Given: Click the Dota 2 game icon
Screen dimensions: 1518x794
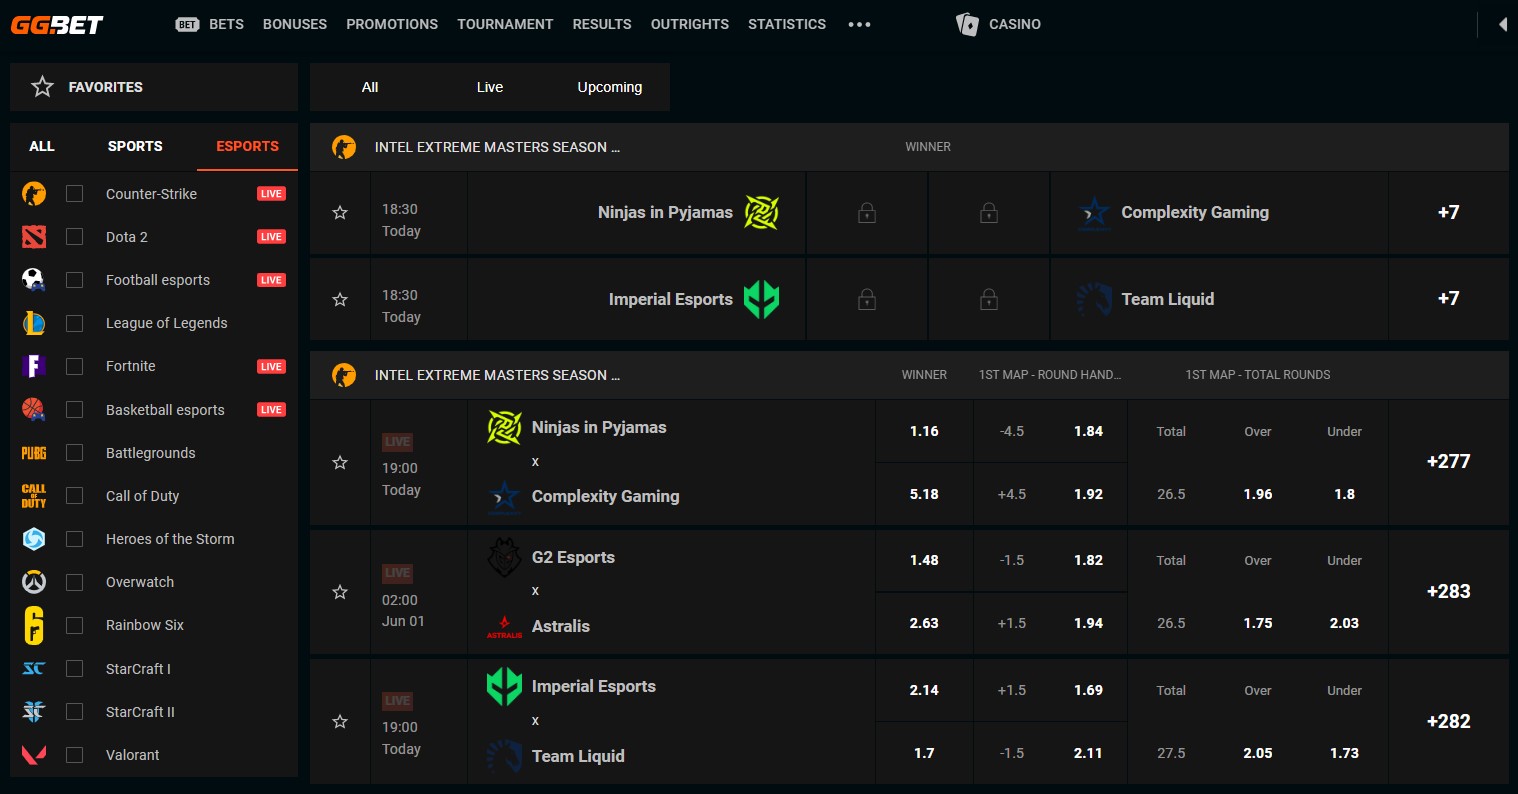Looking at the screenshot, I should pos(34,237).
